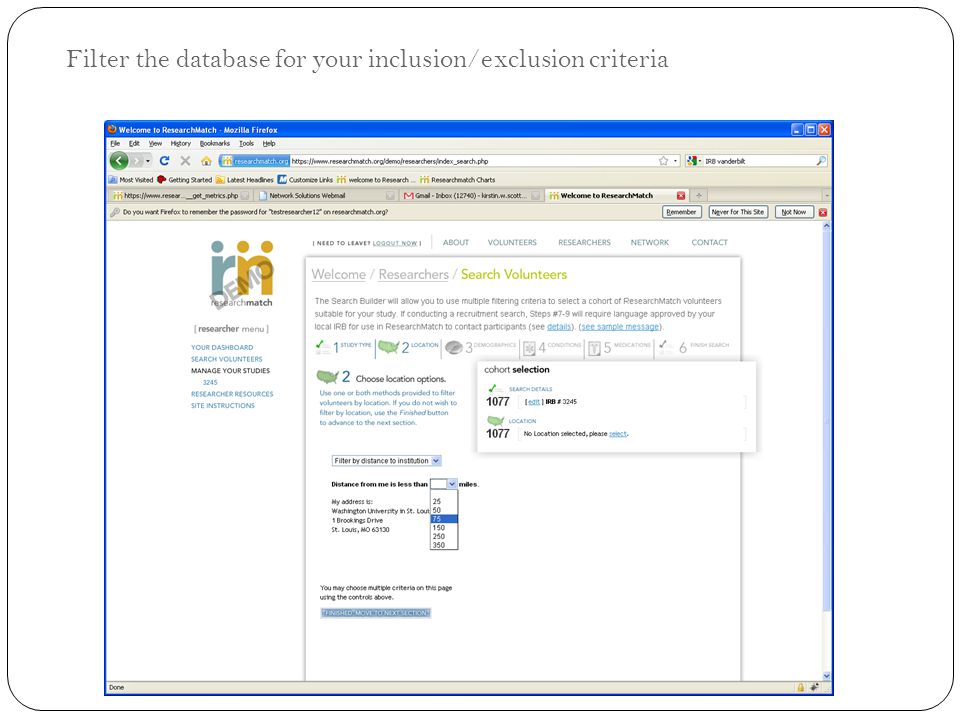Click the 'welcome to Research' bookmark
The width and height of the screenshot is (960, 720).
click(376, 180)
